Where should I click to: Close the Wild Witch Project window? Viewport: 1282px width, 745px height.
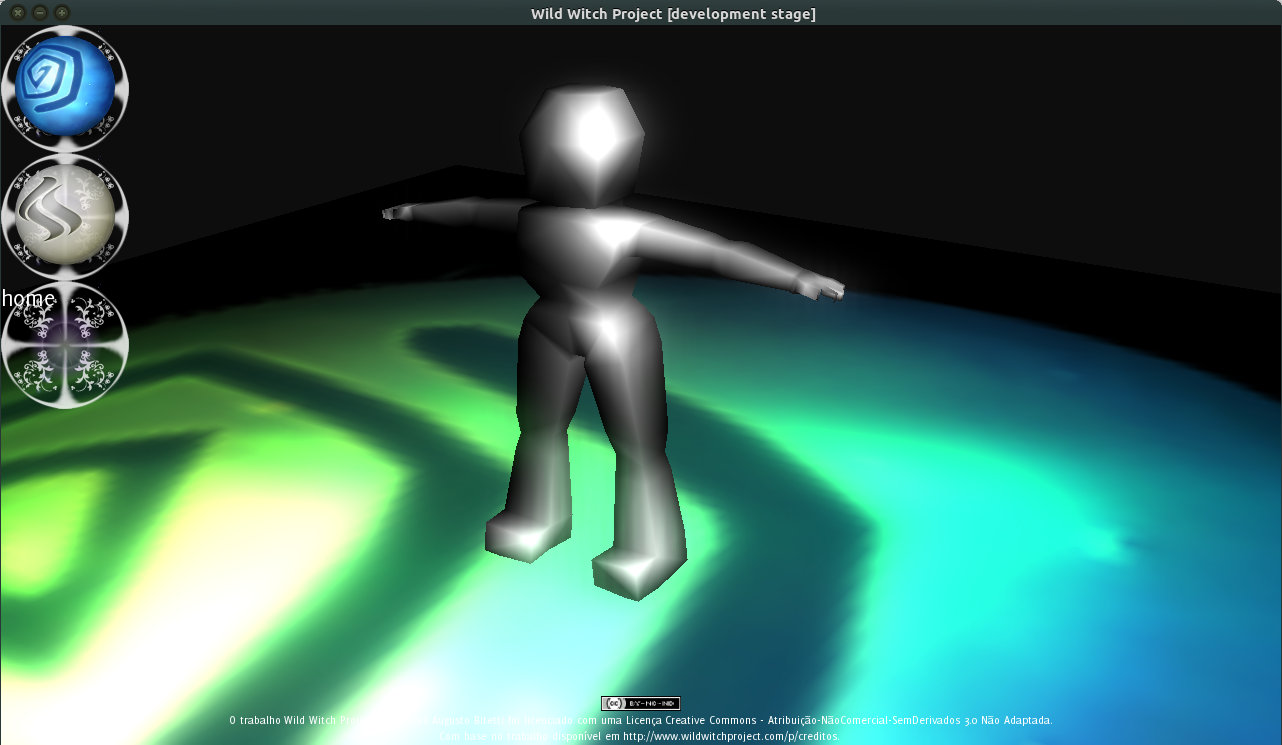(18, 13)
